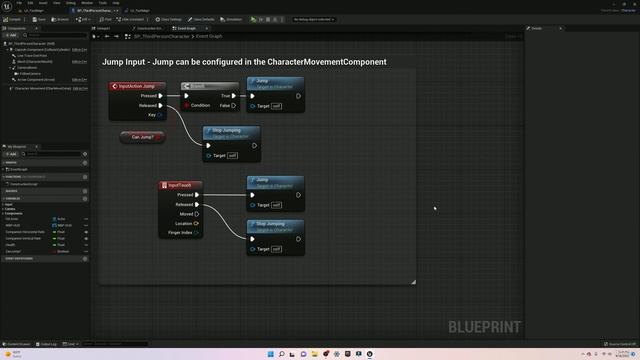Add new variable with Variables plus icon

pyautogui.click(x=85, y=198)
